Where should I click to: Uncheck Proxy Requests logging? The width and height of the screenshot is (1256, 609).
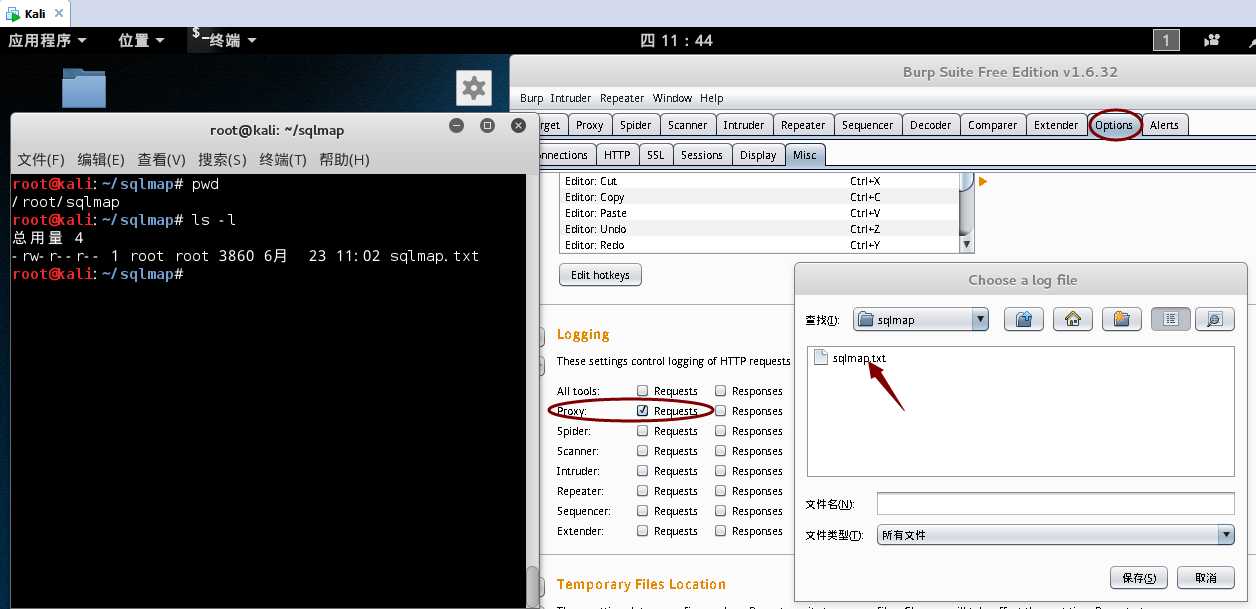643,411
